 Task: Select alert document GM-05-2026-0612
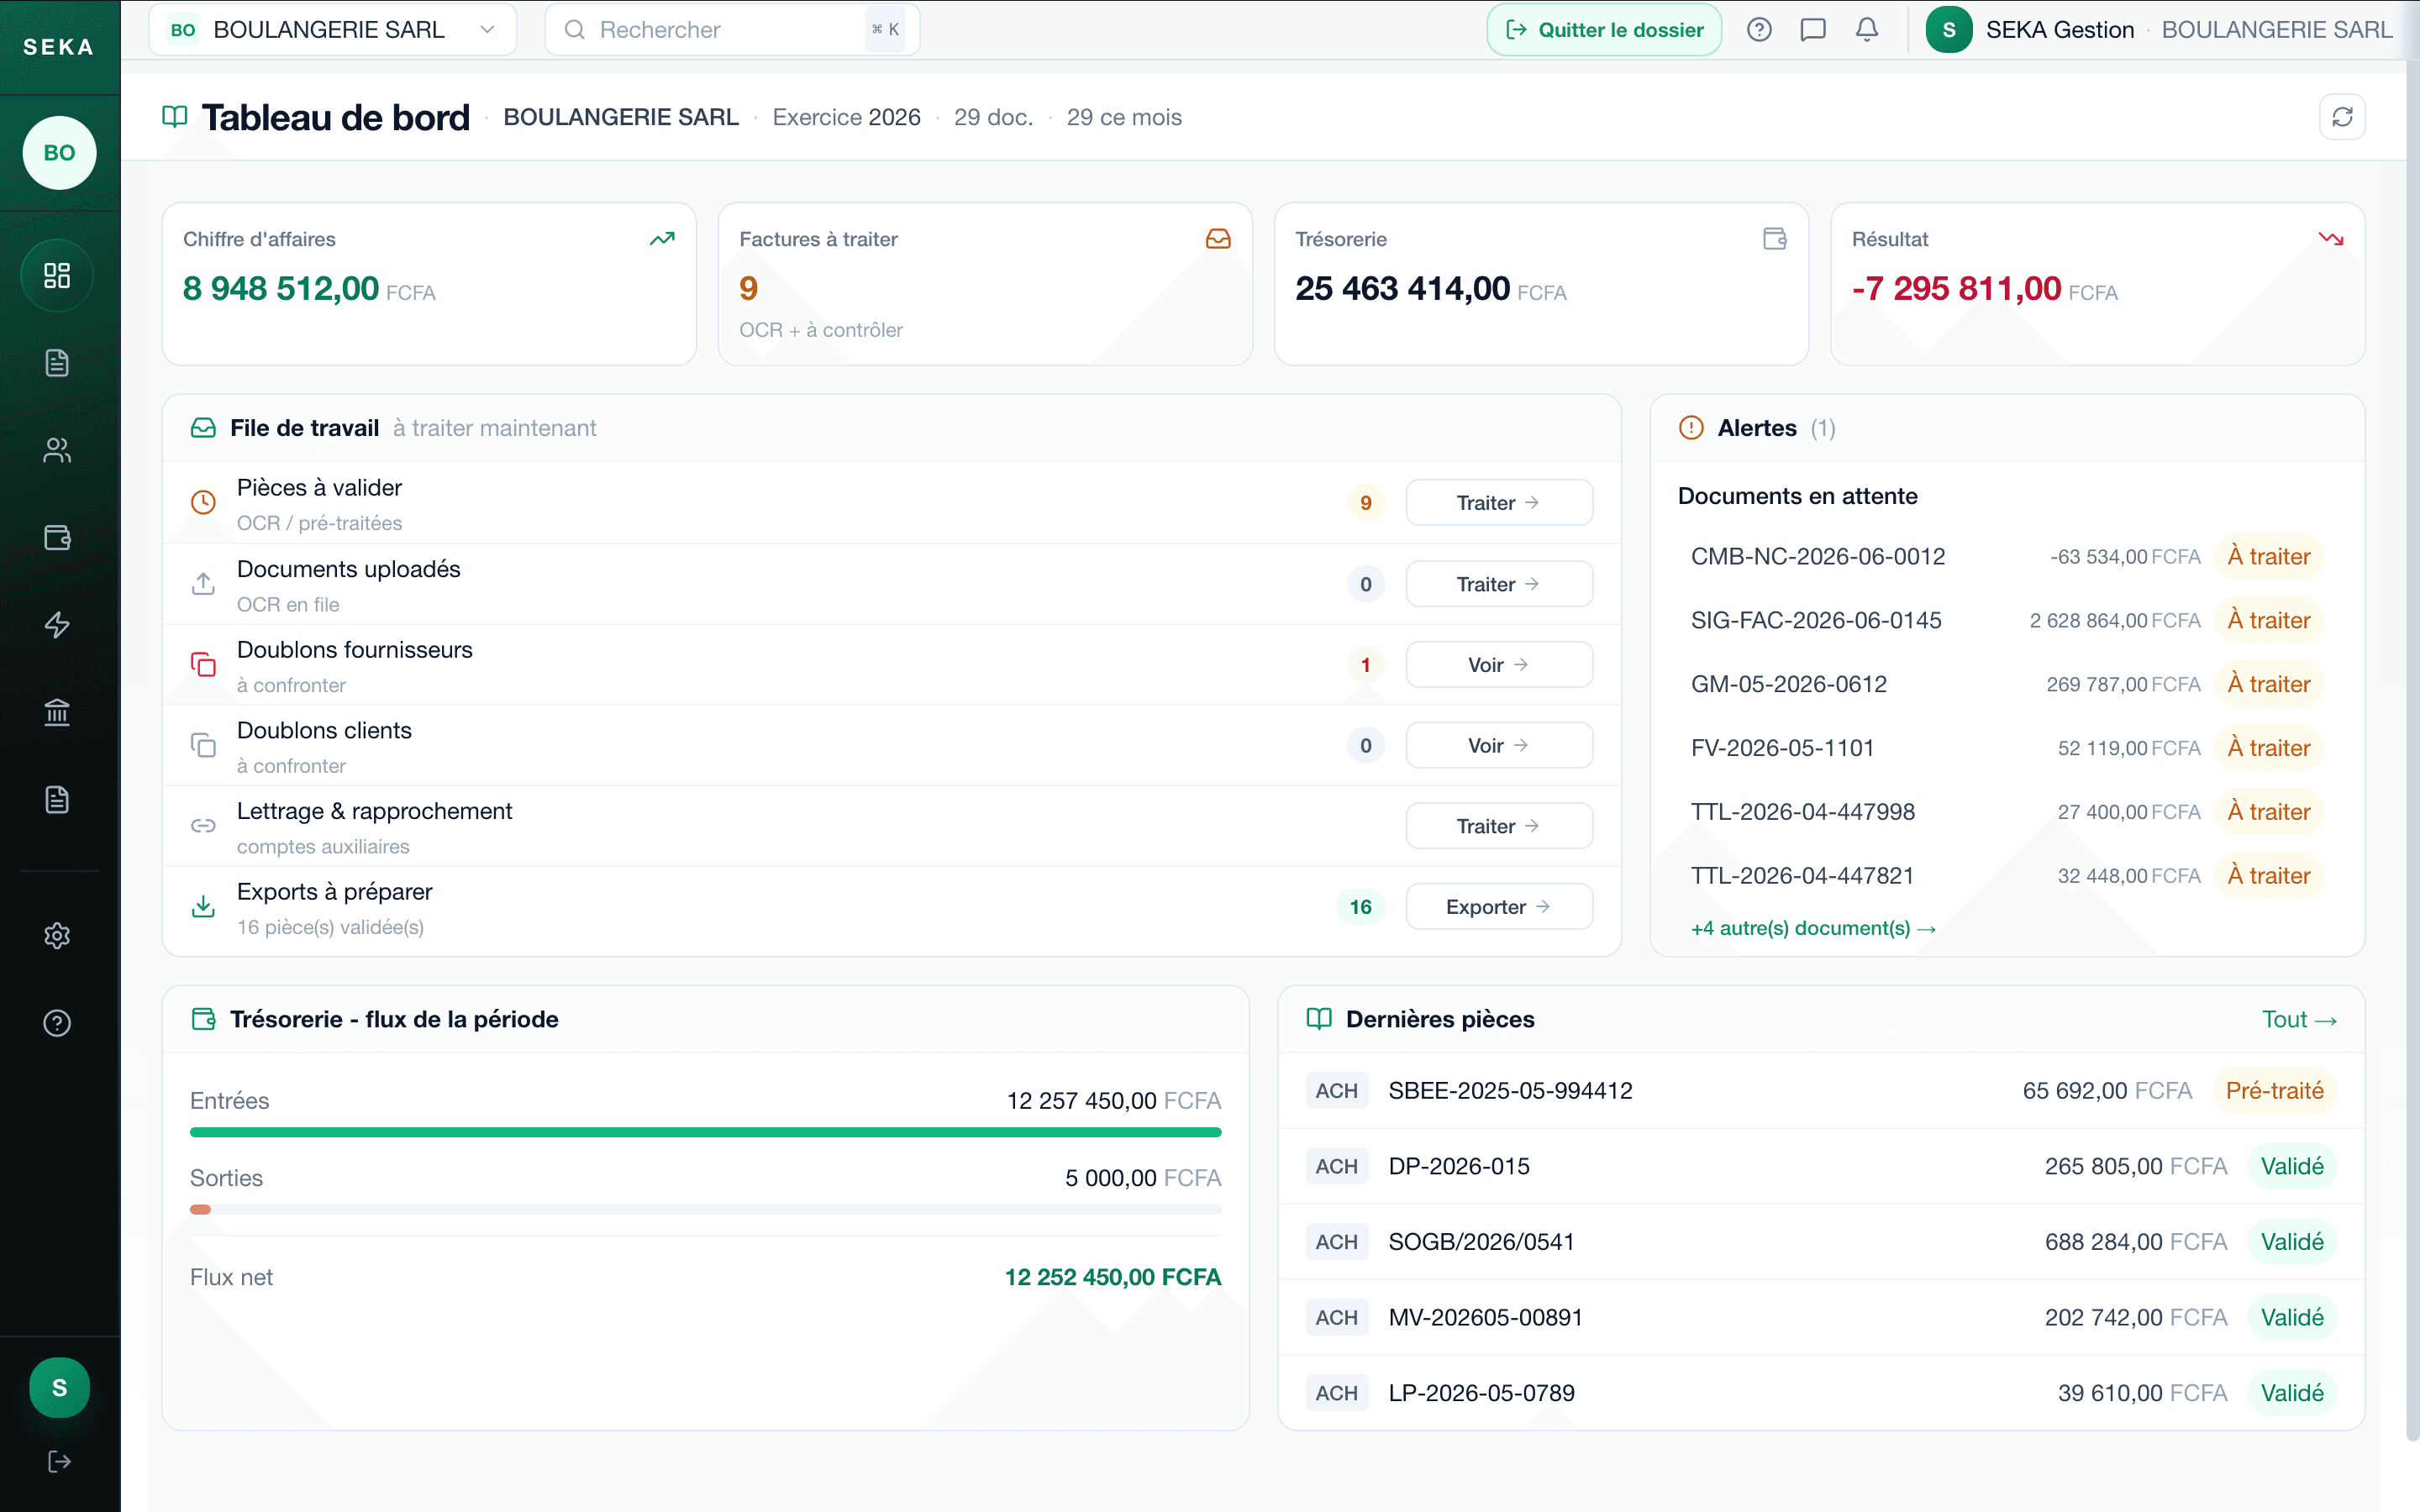tap(2006, 684)
